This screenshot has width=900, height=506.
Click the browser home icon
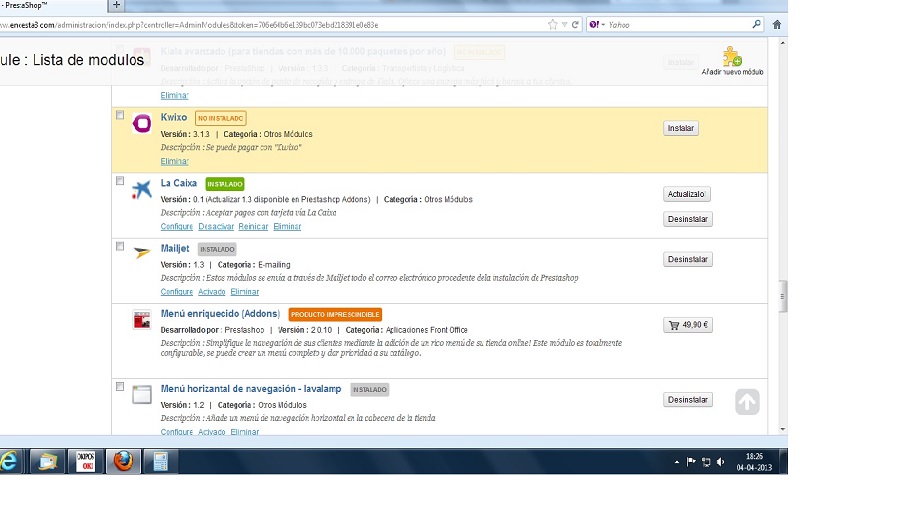click(777, 25)
